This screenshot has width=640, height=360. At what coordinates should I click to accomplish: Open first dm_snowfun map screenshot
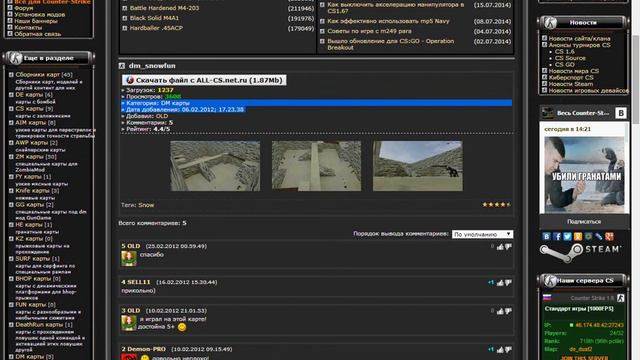pyautogui.click(x=215, y=166)
